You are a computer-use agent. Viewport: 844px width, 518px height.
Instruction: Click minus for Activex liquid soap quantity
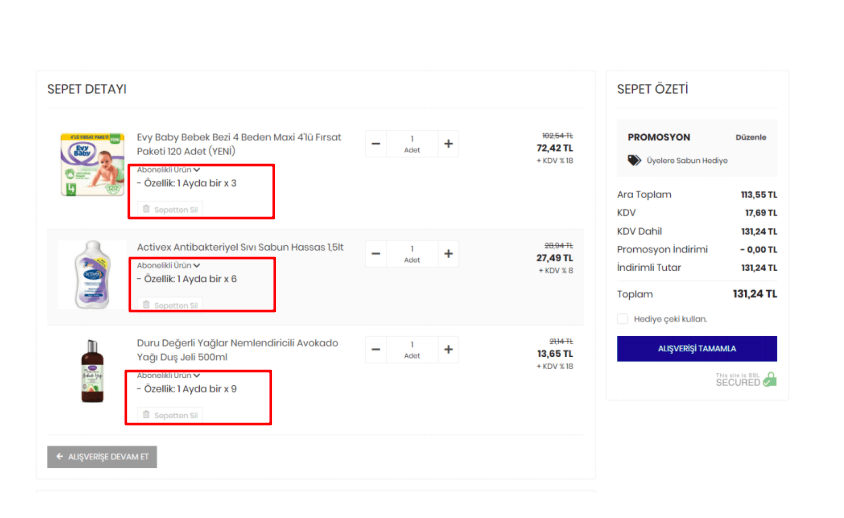[x=376, y=254]
